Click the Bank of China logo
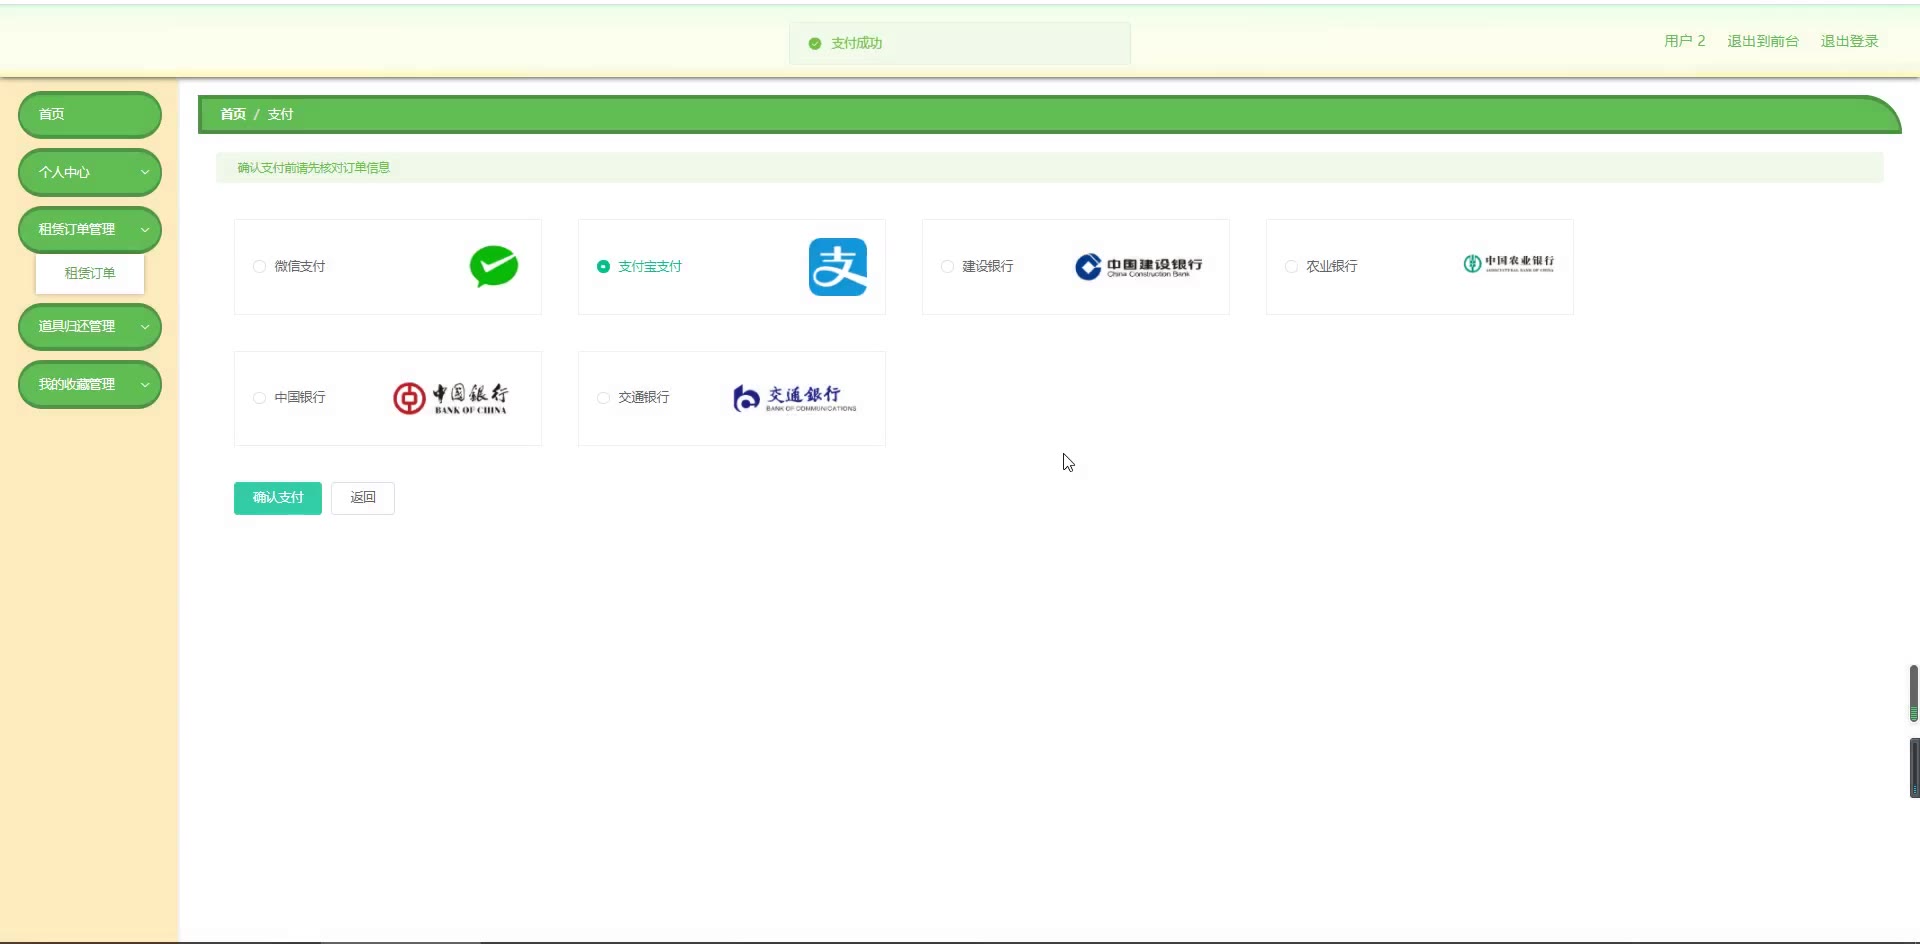This screenshot has width=1920, height=944. (450, 398)
